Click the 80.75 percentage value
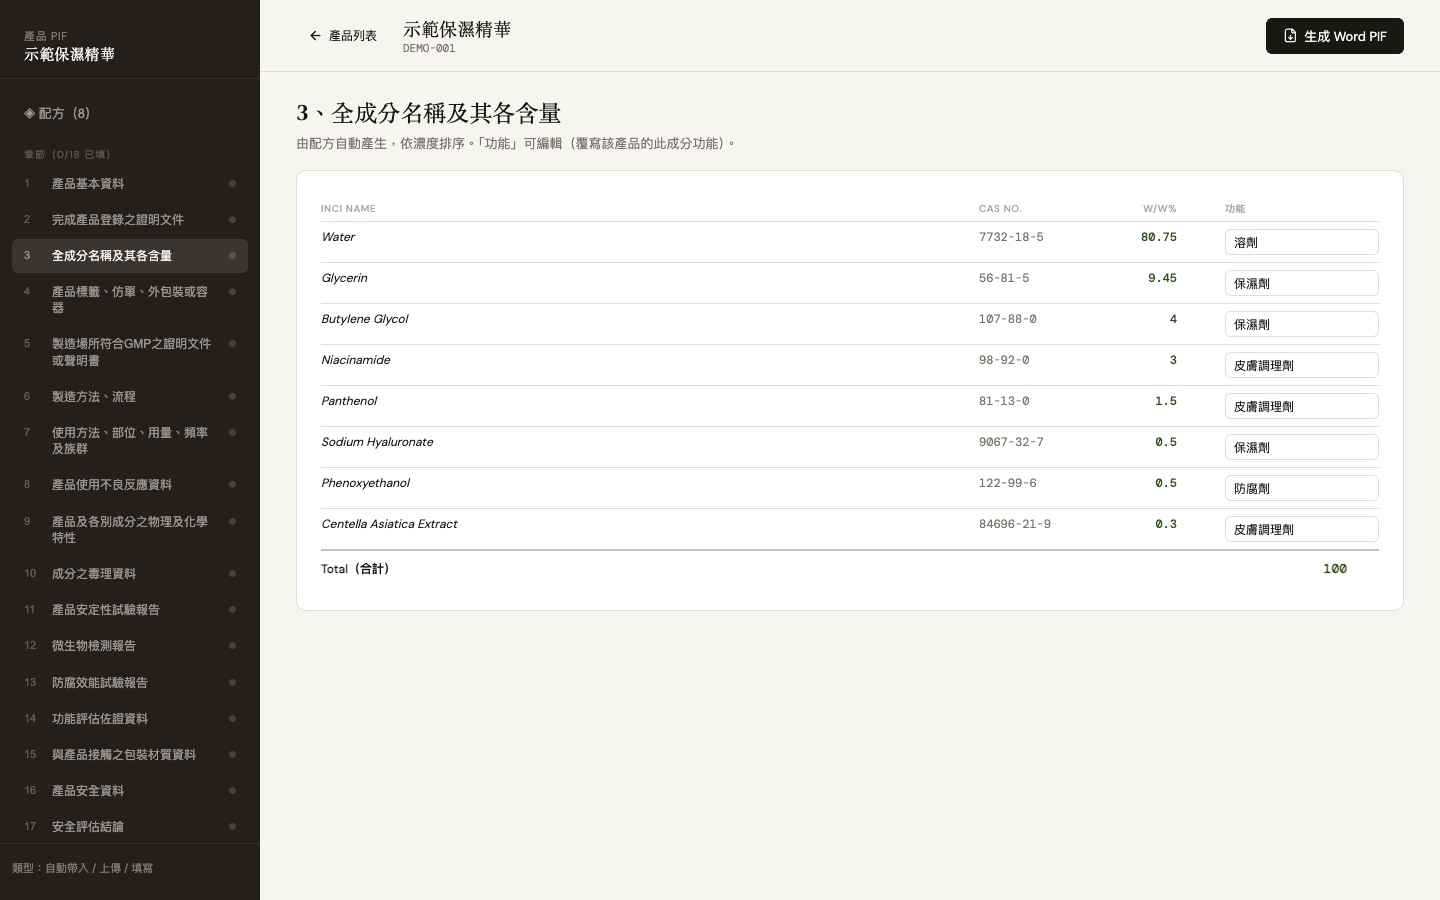1440x900 pixels. [x=1159, y=237]
